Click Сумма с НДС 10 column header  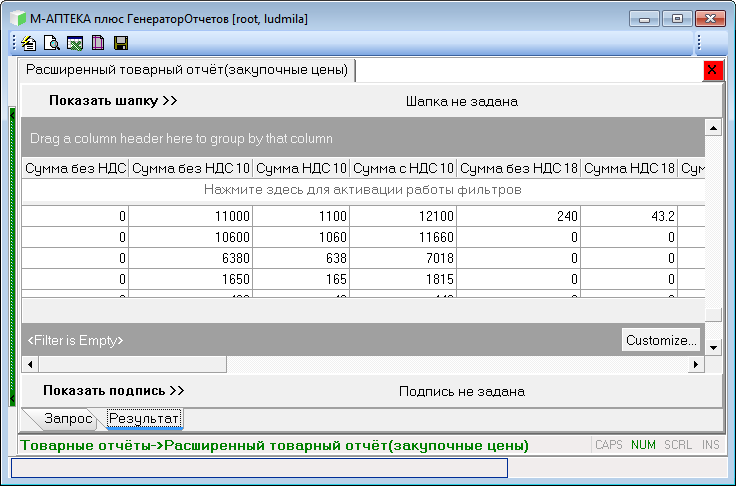pos(403,168)
